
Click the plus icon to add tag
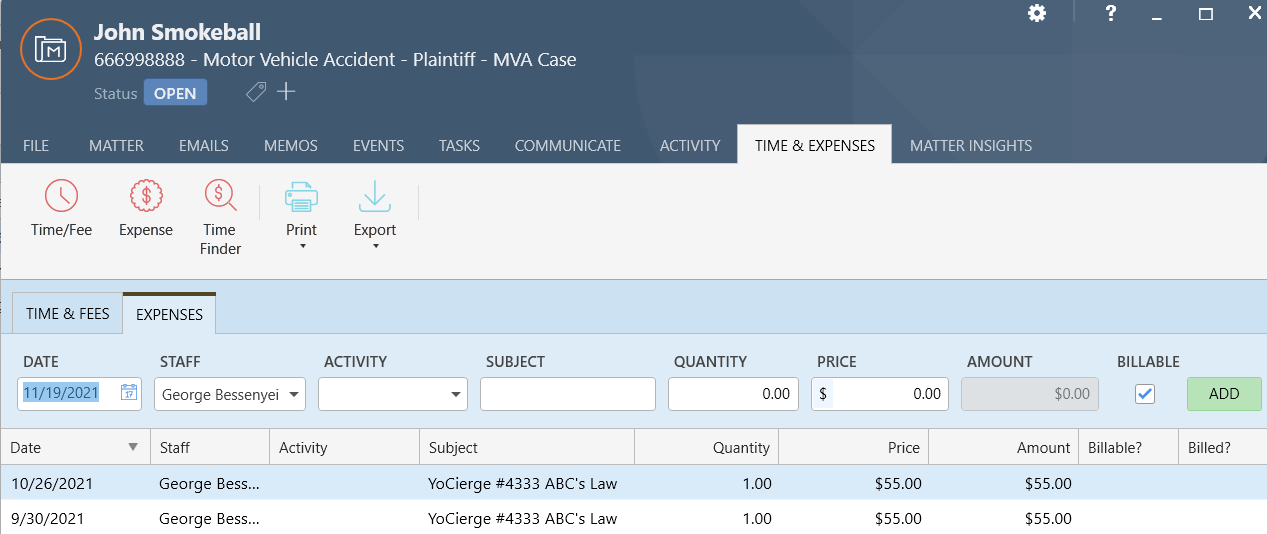pos(286,92)
